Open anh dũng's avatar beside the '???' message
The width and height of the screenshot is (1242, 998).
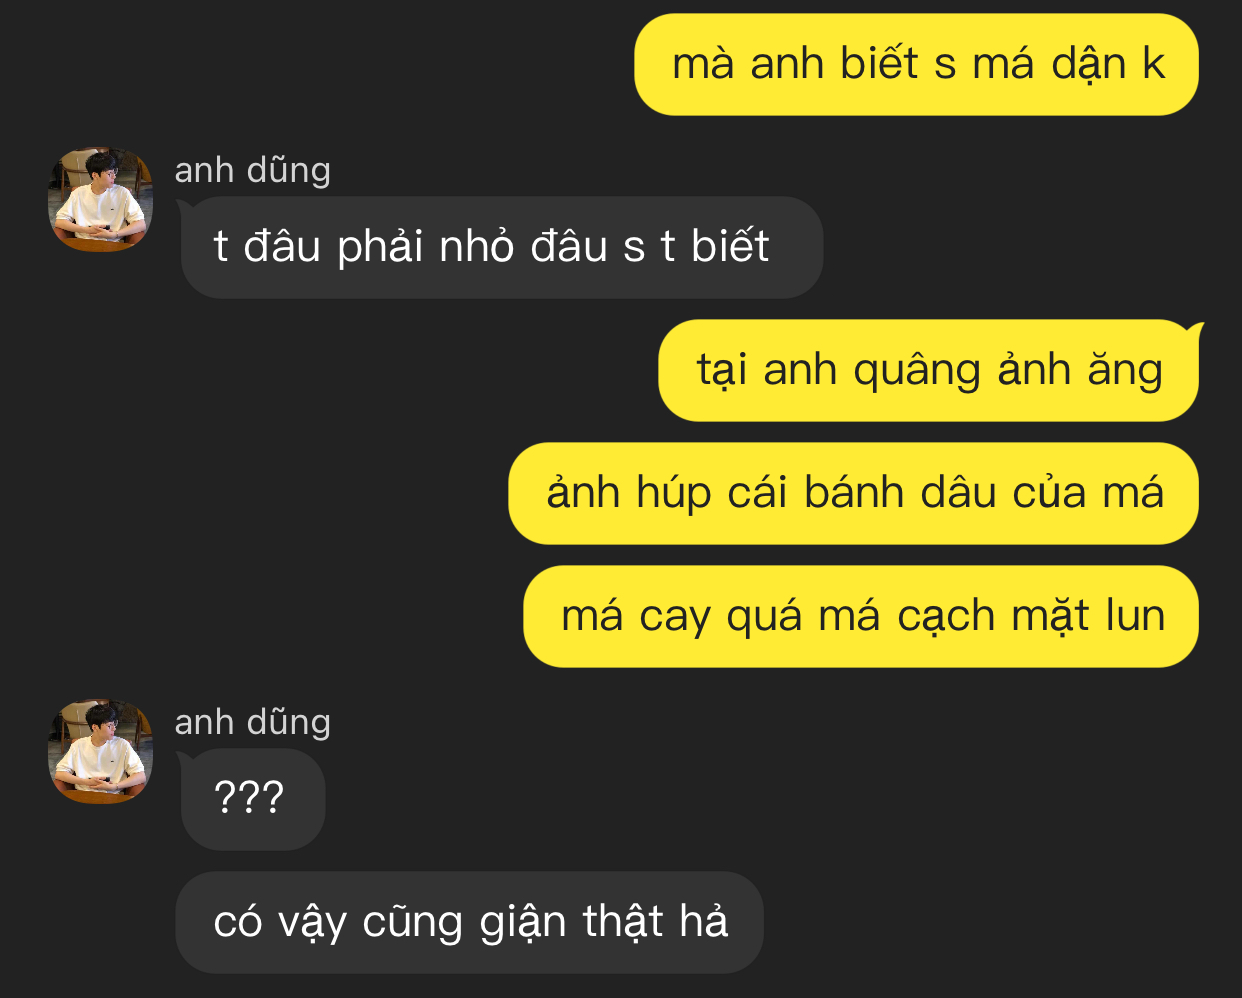(100, 751)
